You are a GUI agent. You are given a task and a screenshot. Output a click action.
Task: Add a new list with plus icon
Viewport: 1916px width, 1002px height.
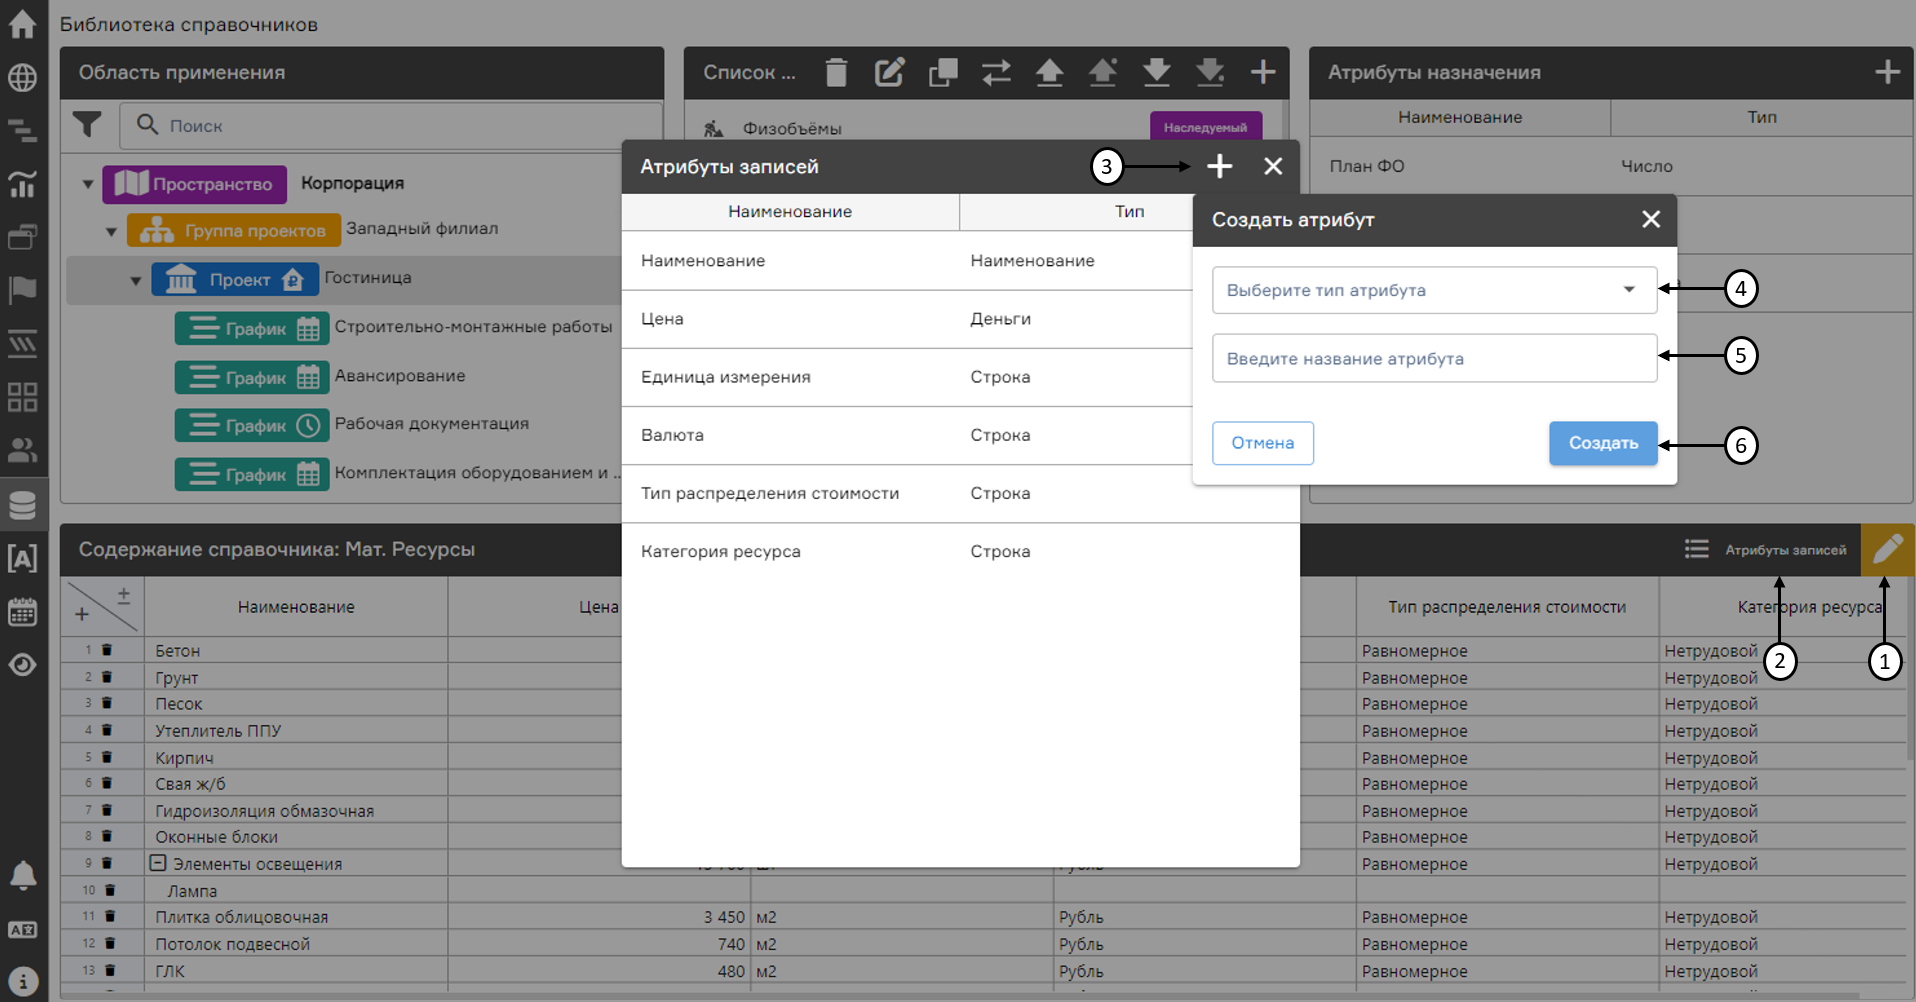coord(1263,72)
